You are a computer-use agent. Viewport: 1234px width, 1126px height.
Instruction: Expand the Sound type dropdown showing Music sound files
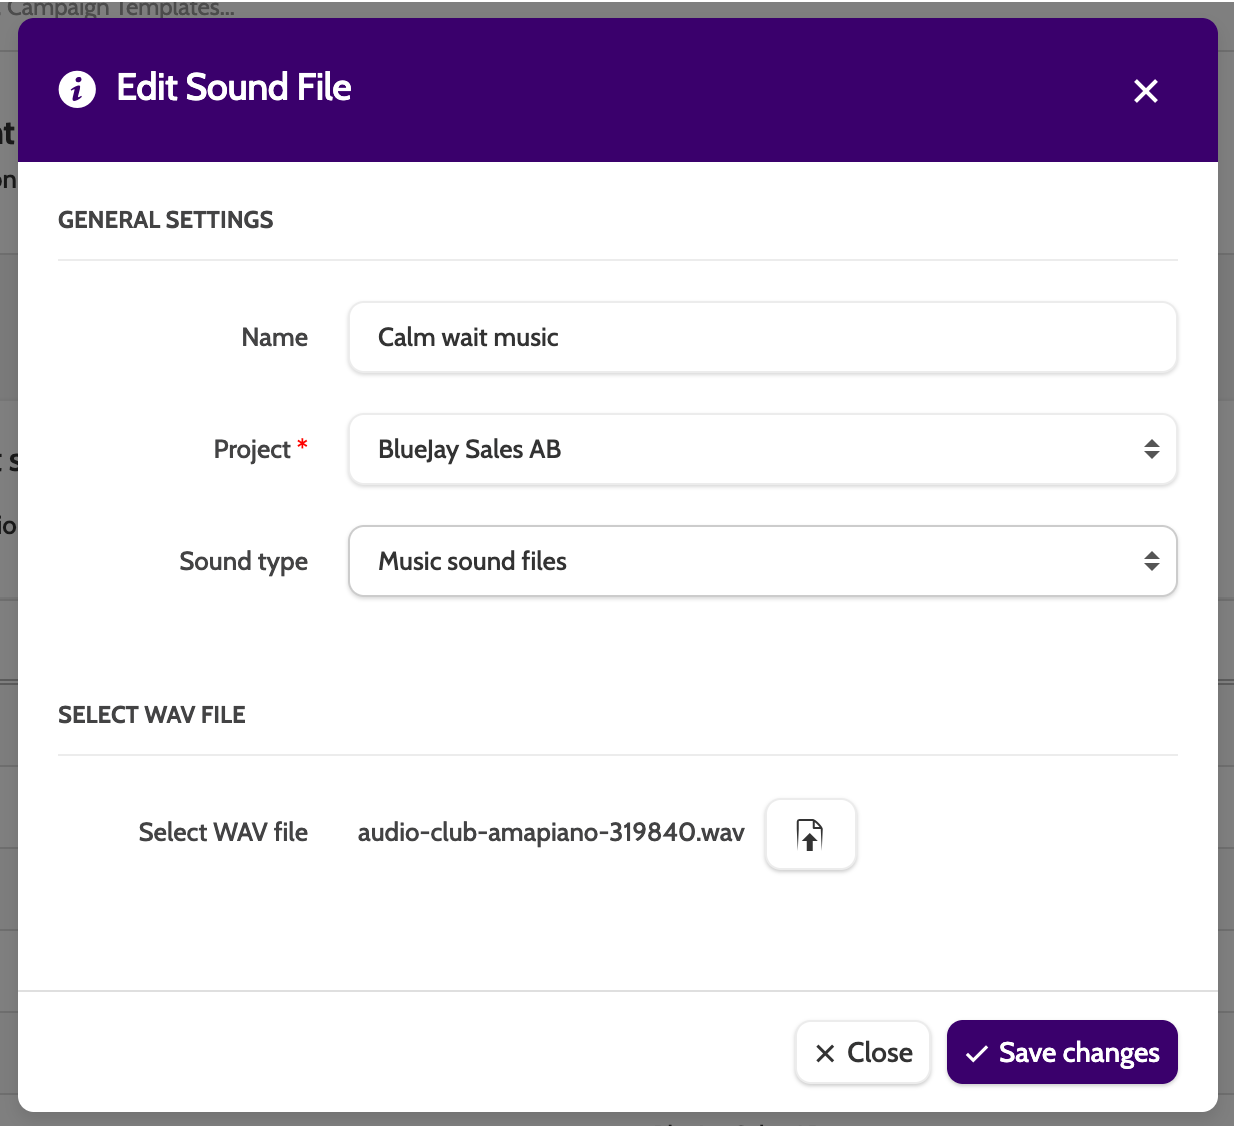tap(740, 561)
